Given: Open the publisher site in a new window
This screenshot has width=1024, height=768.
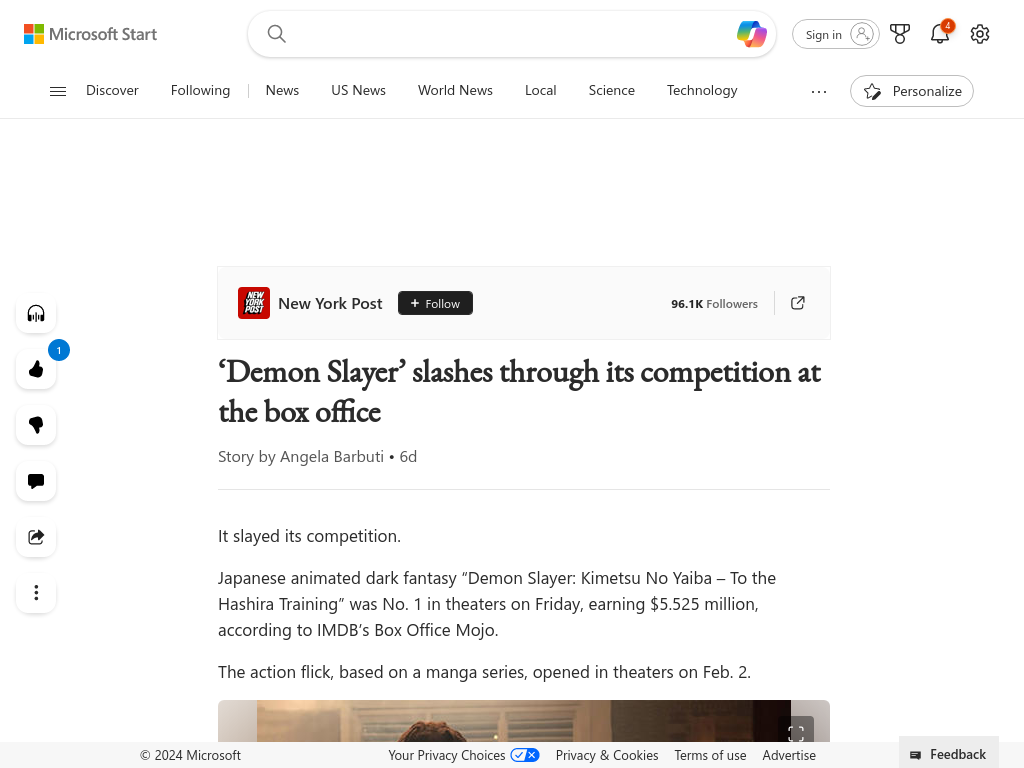Looking at the screenshot, I should 797,303.
